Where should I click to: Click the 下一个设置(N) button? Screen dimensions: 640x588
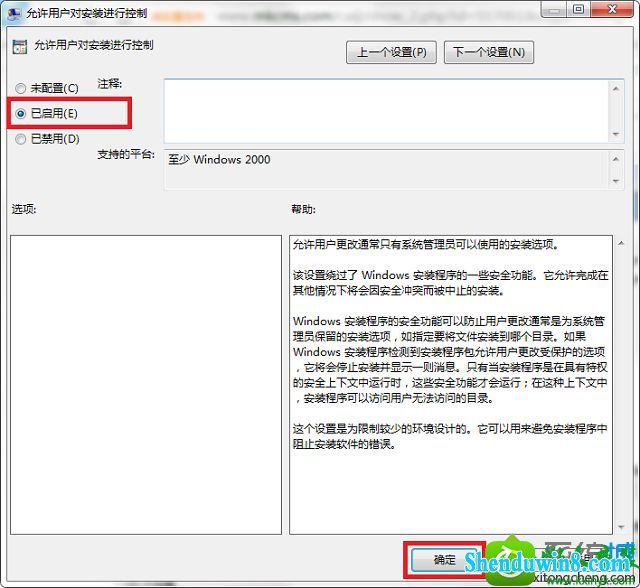tap(489, 52)
